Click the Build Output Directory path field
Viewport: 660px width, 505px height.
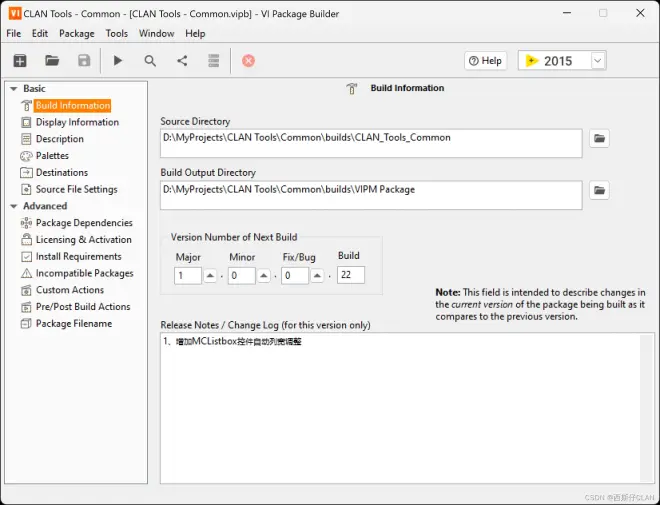(371, 195)
